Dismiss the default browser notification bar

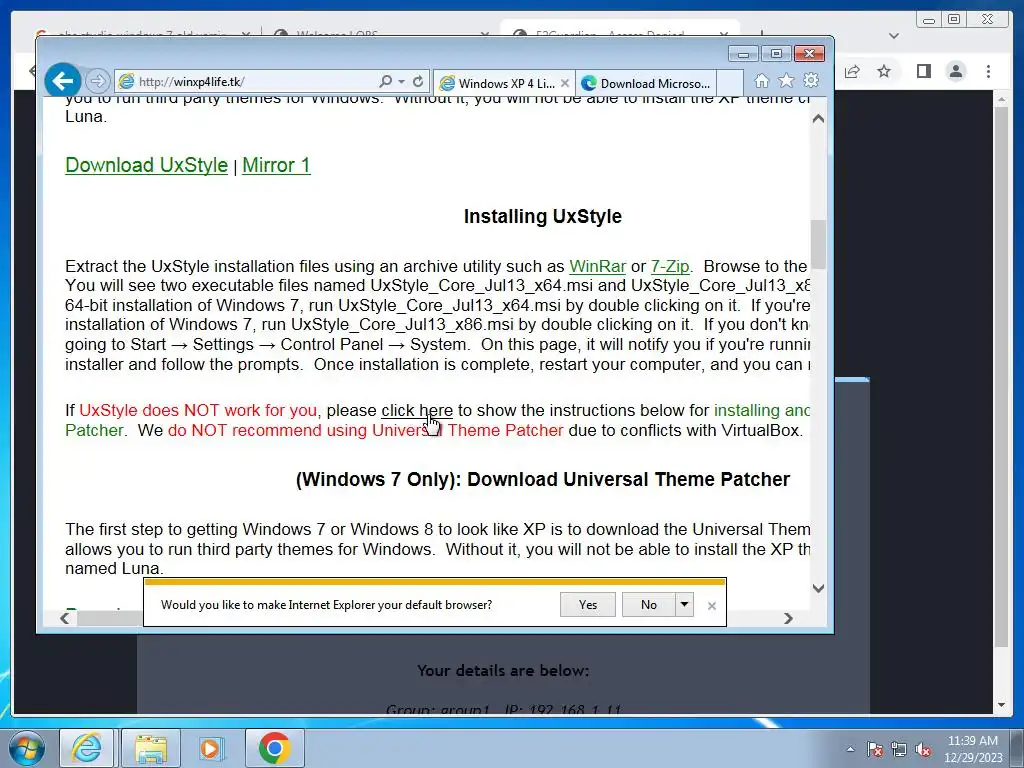pyautogui.click(x=712, y=606)
